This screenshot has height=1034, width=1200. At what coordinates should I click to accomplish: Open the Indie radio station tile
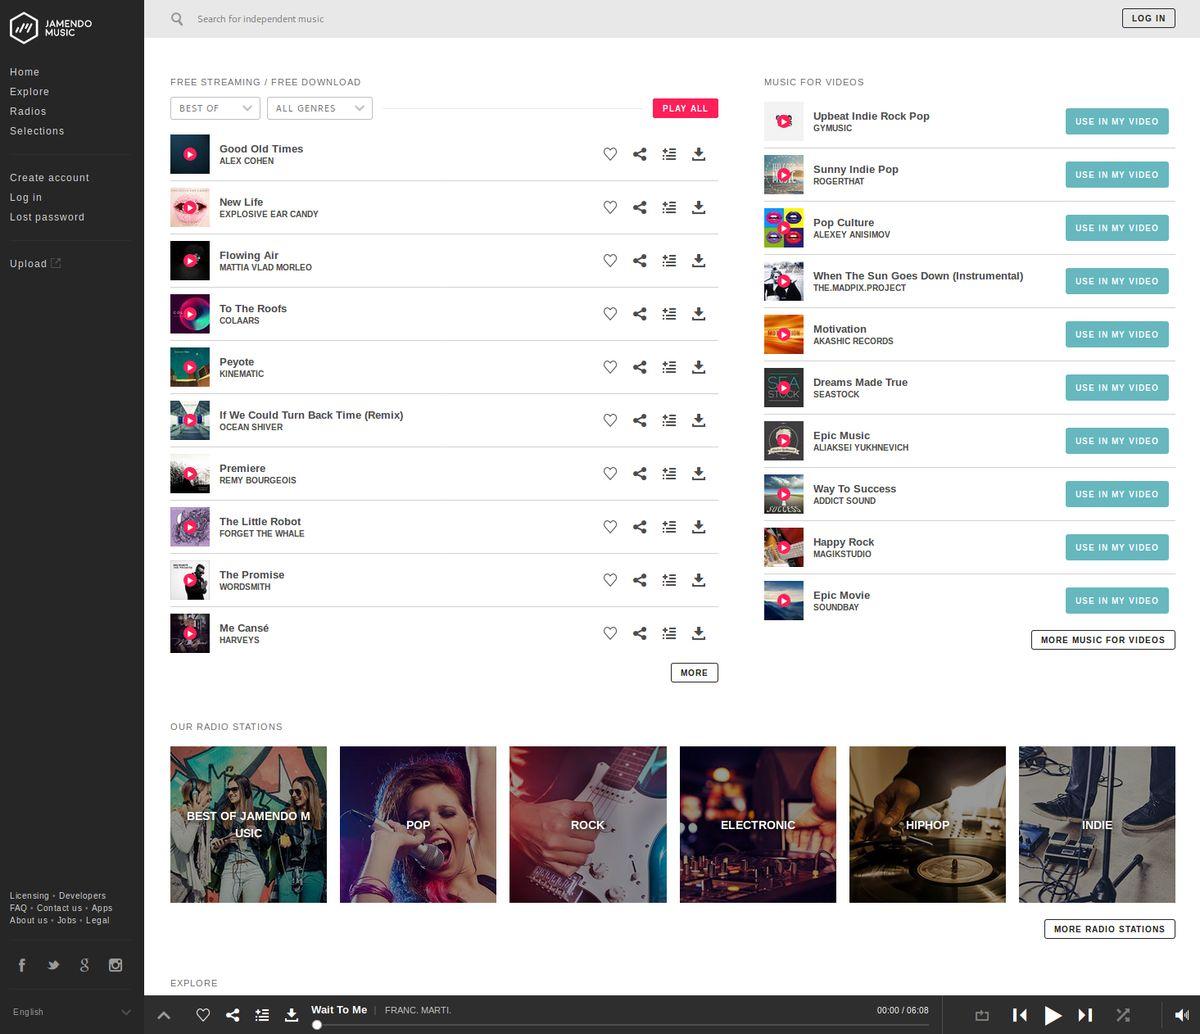click(x=1097, y=825)
